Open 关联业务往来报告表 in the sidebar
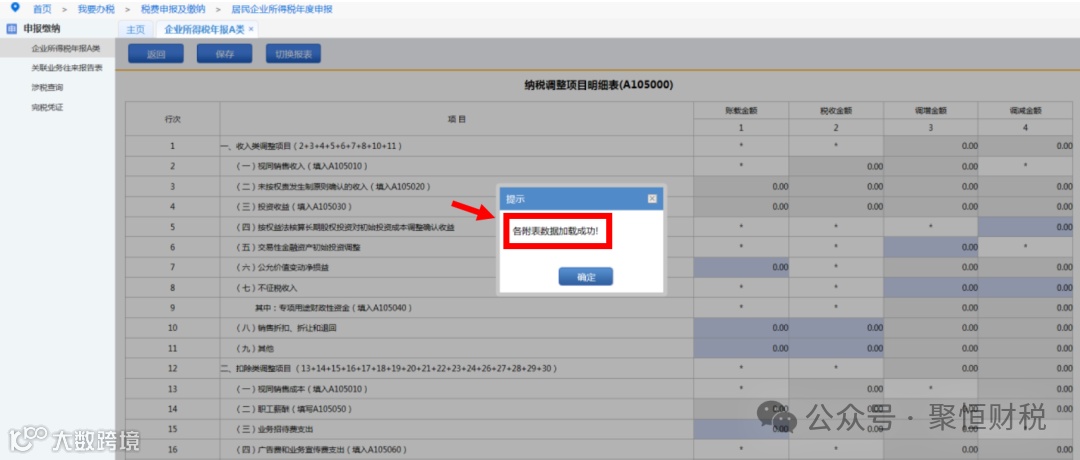The image size is (1080, 460). tap(67, 67)
